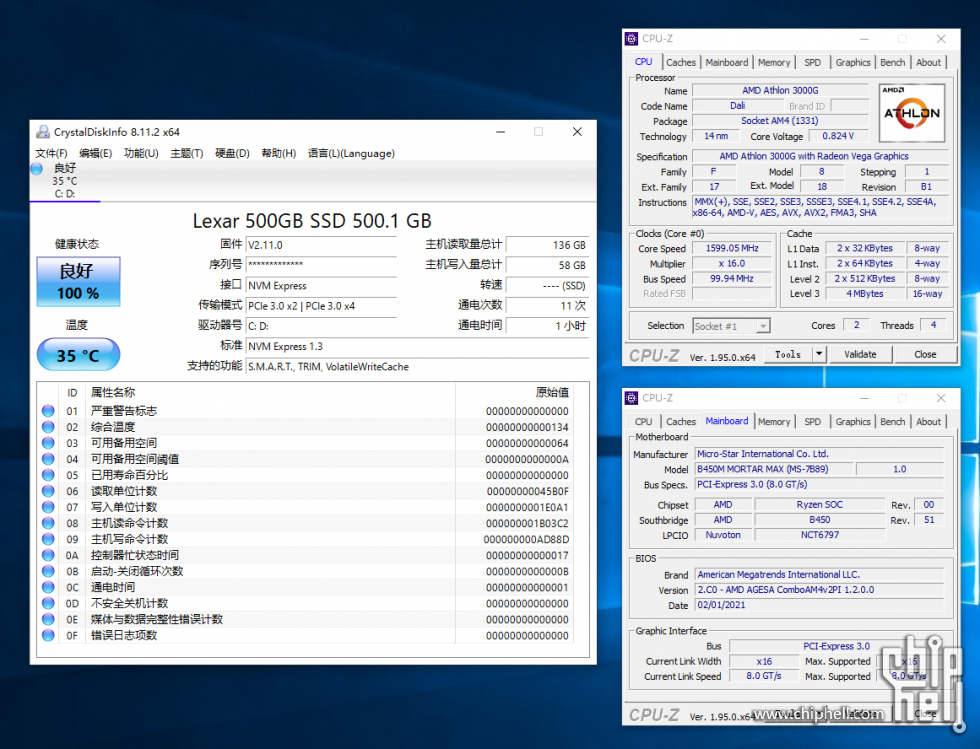Expand the Tools dropdown arrow in CPU-Z
This screenshot has width=980, height=749.
click(819, 354)
